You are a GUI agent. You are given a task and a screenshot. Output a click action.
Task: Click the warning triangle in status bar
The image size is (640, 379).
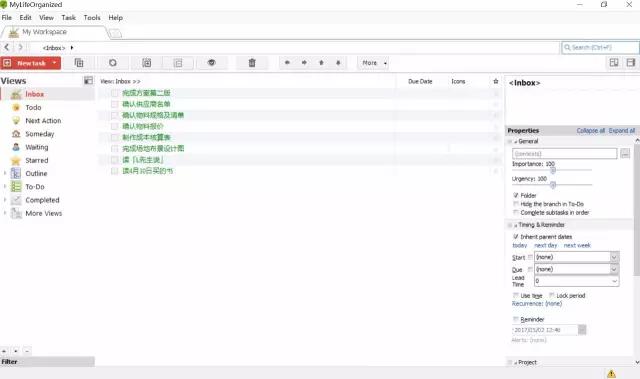click(611, 374)
